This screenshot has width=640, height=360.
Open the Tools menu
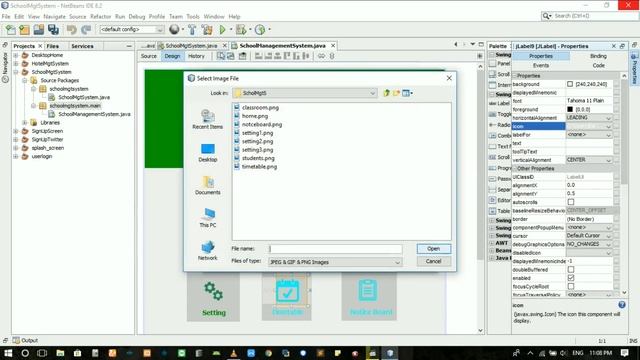coord(193,17)
